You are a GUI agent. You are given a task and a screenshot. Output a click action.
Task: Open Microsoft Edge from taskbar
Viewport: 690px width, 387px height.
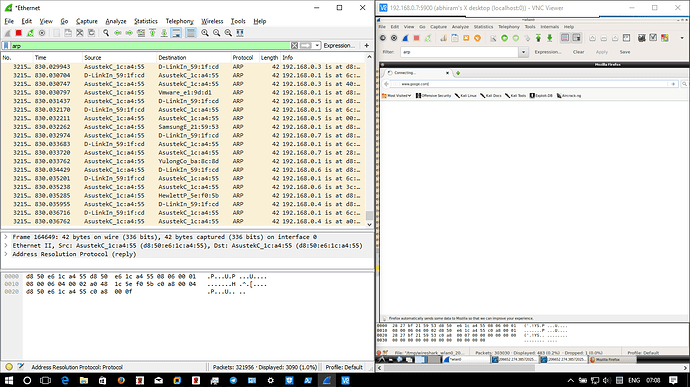point(65,380)
